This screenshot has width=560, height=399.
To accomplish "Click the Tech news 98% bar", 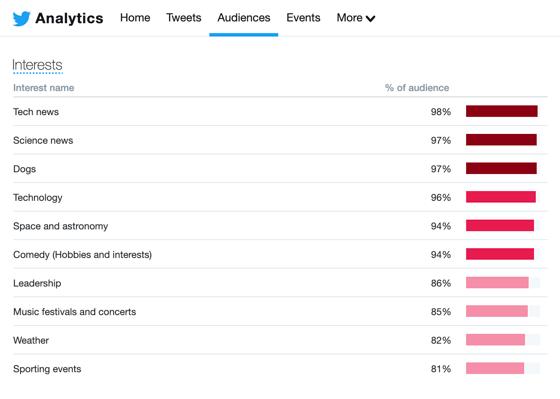I will (x=502, y=111).
